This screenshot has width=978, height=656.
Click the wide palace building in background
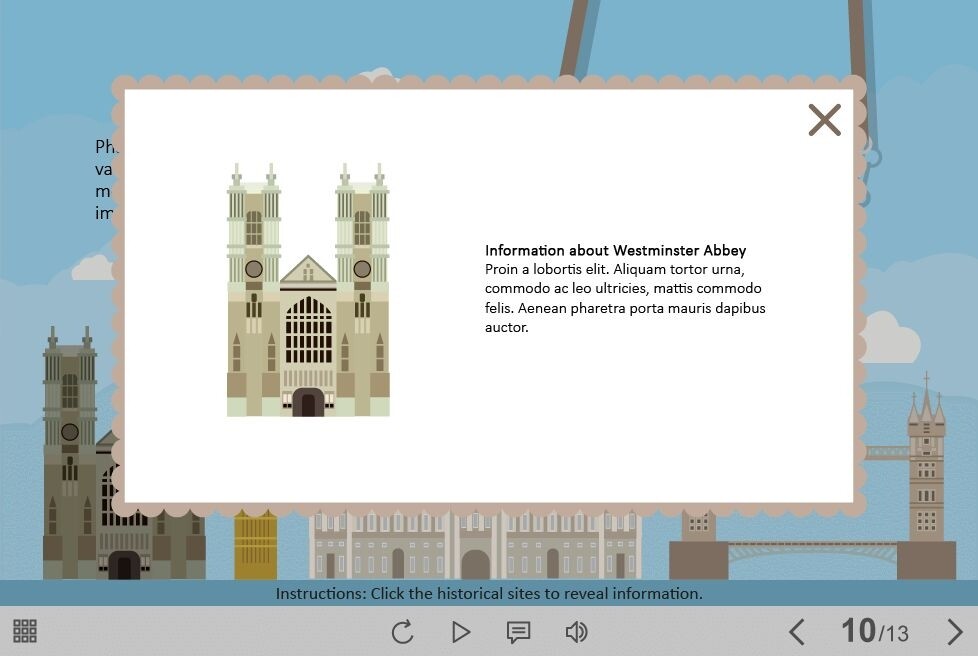click(x=475, y=544)
